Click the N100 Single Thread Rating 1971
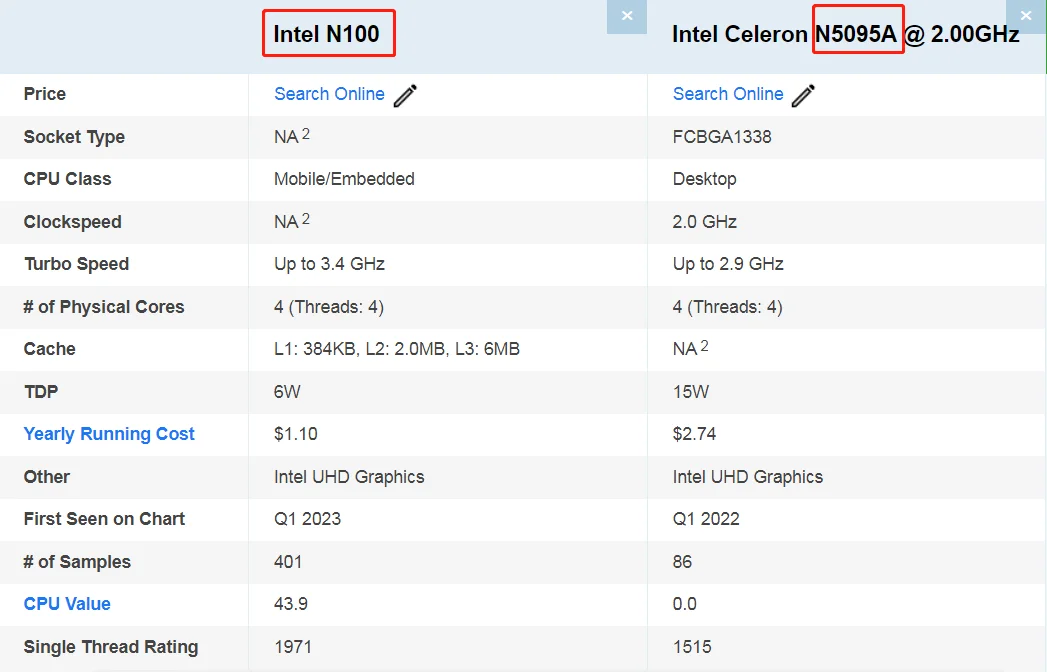 [x=293, y=647]
